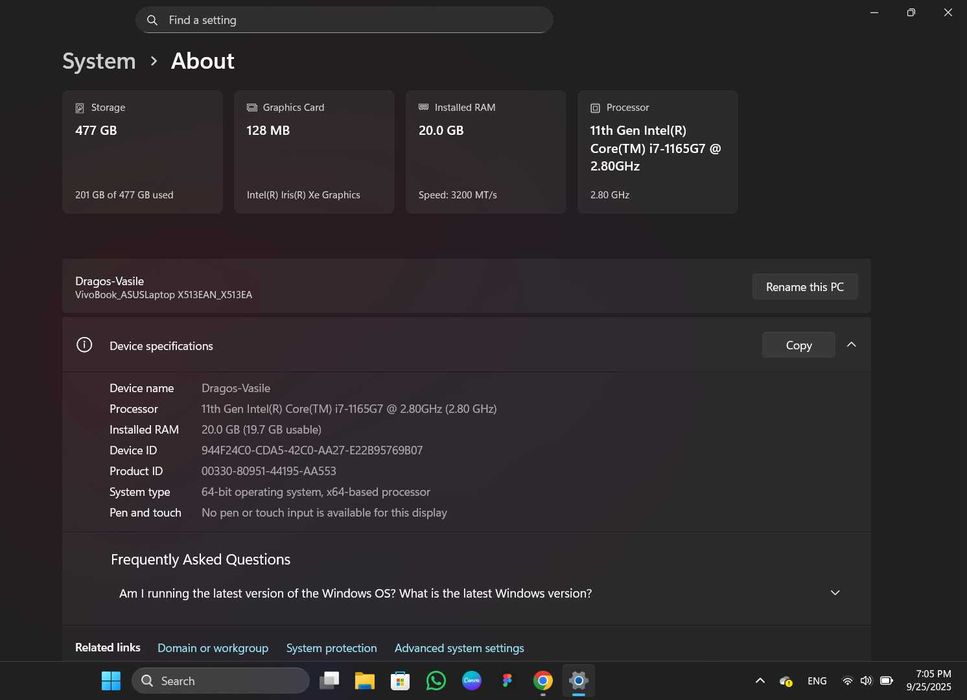
Task: Minimize the Settings window
Action: click(874, 12)
